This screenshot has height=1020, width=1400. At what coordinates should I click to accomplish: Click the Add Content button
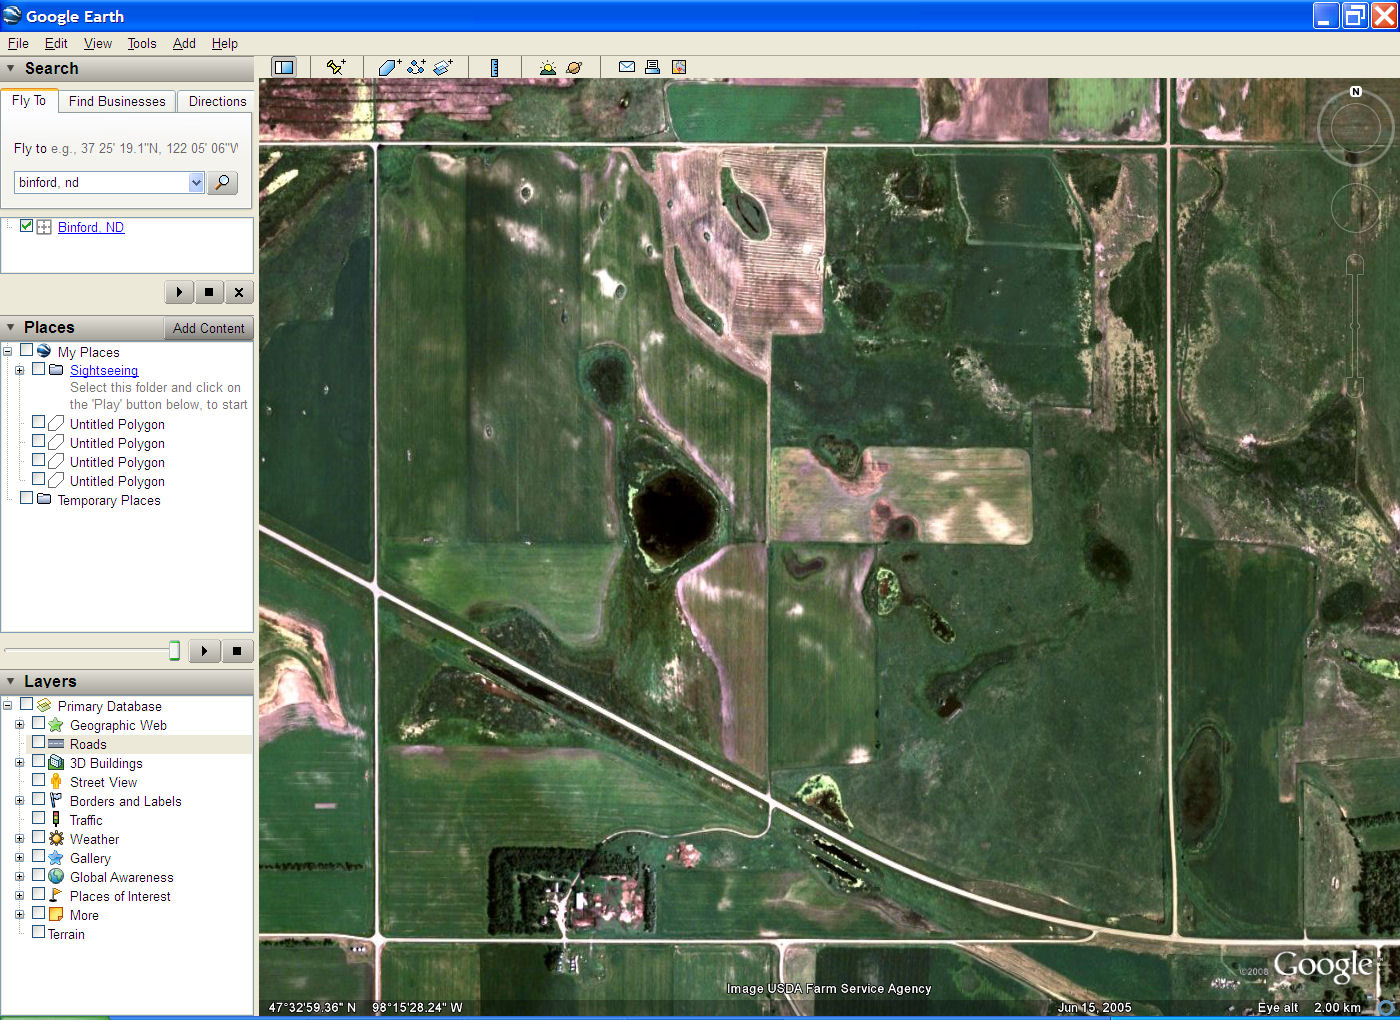208,328
